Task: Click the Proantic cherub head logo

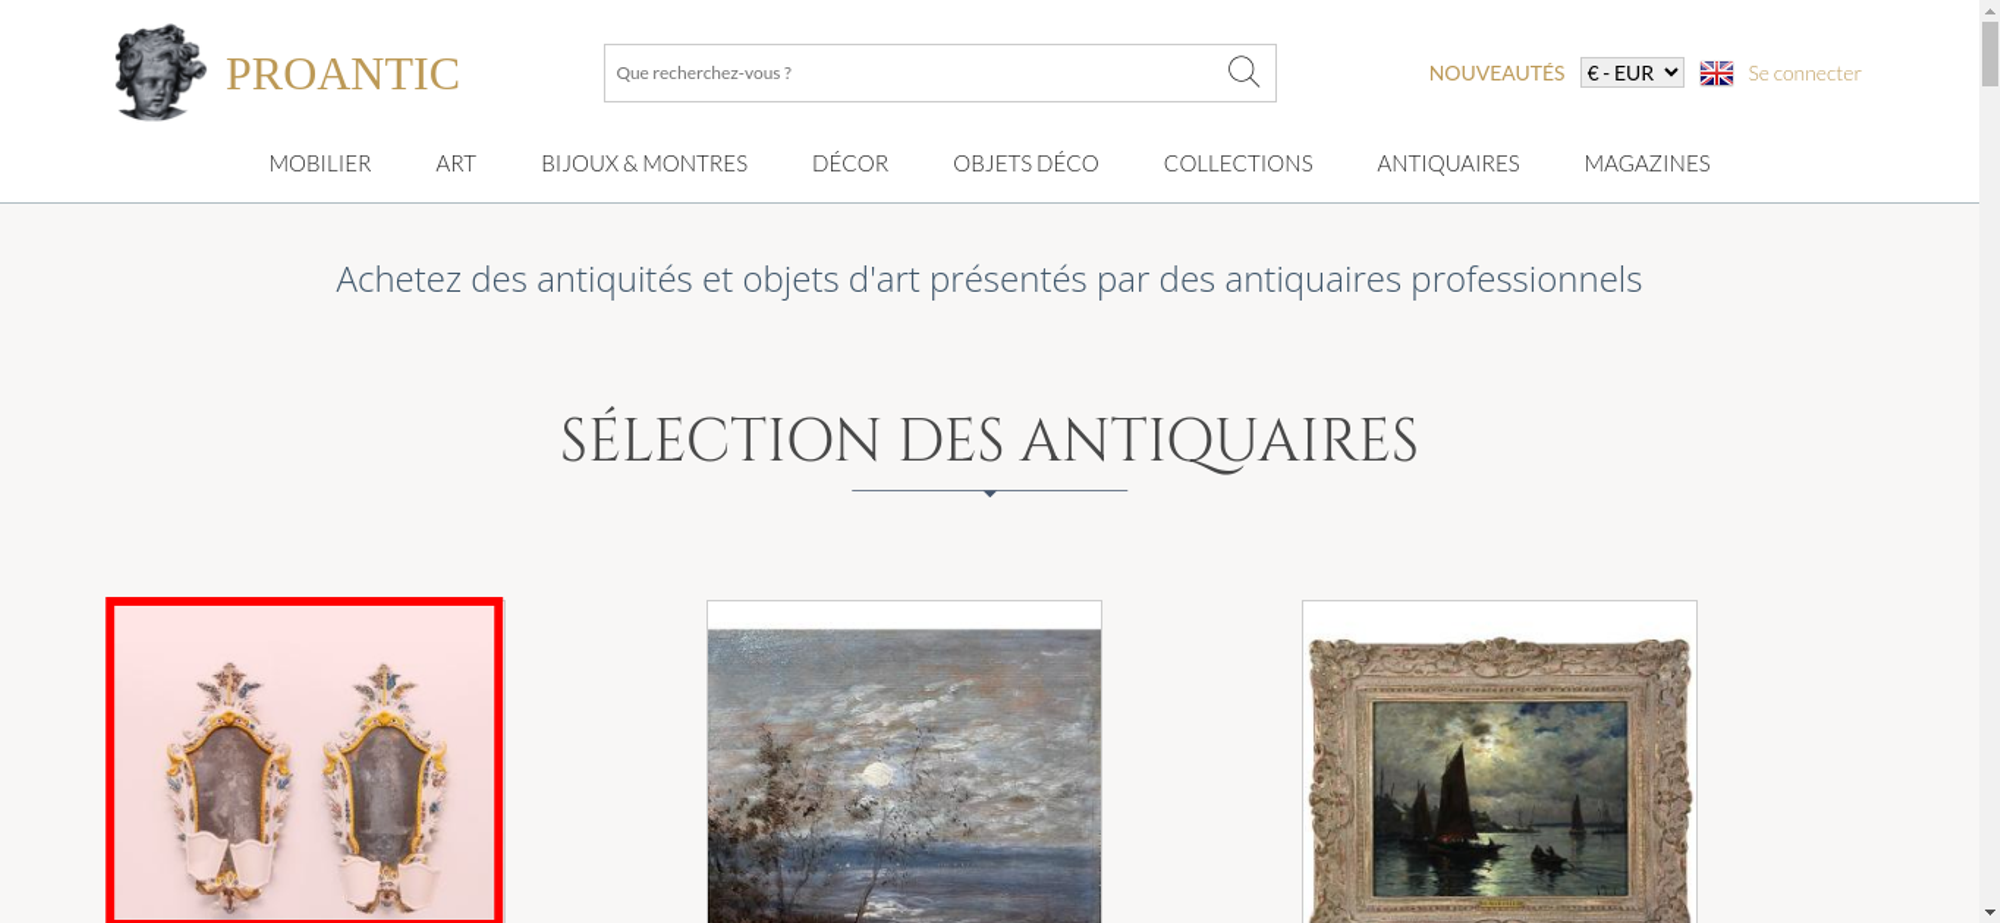Action: [x=160, y=73]
